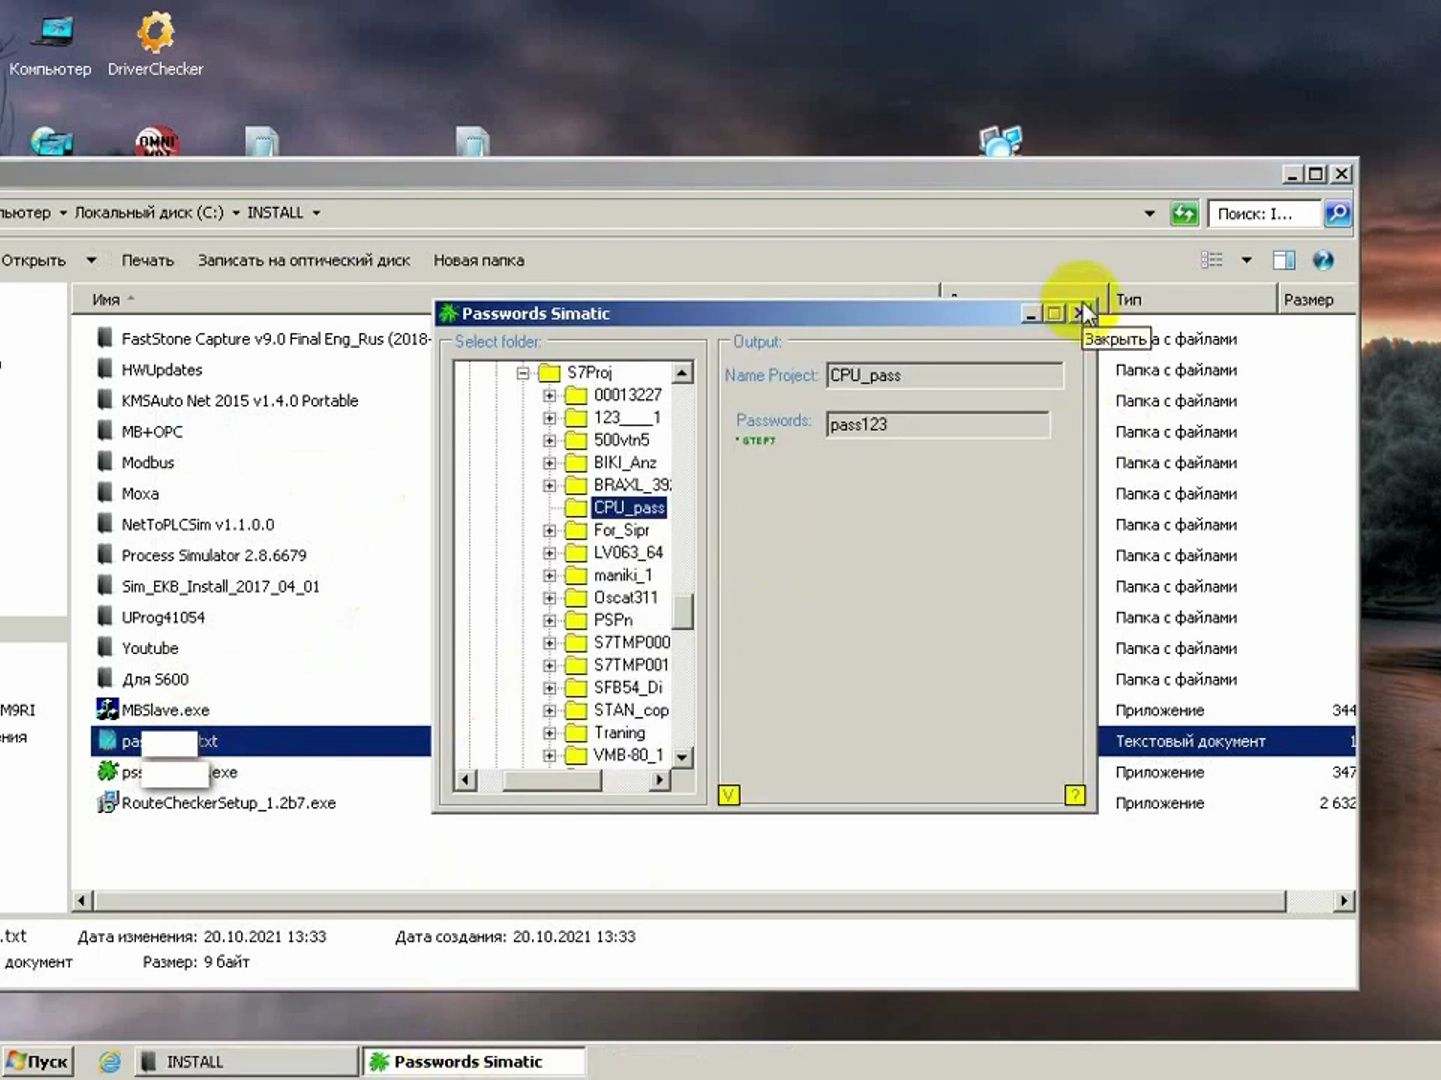Expand the PSPn folder node
Screen dimensions: 1441x1080
(550, 620)
